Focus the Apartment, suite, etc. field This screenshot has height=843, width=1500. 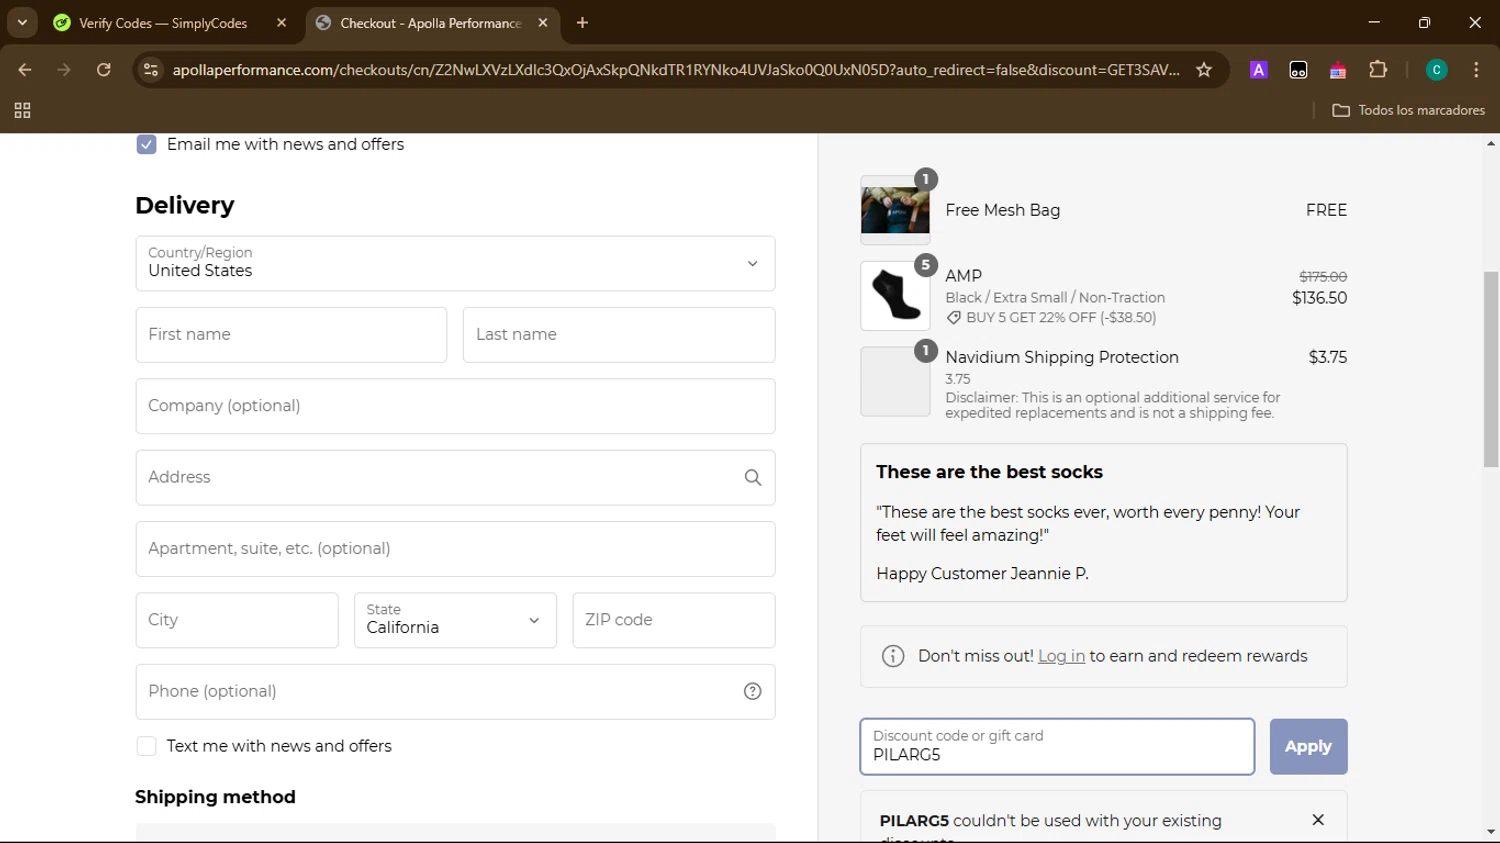455,549
